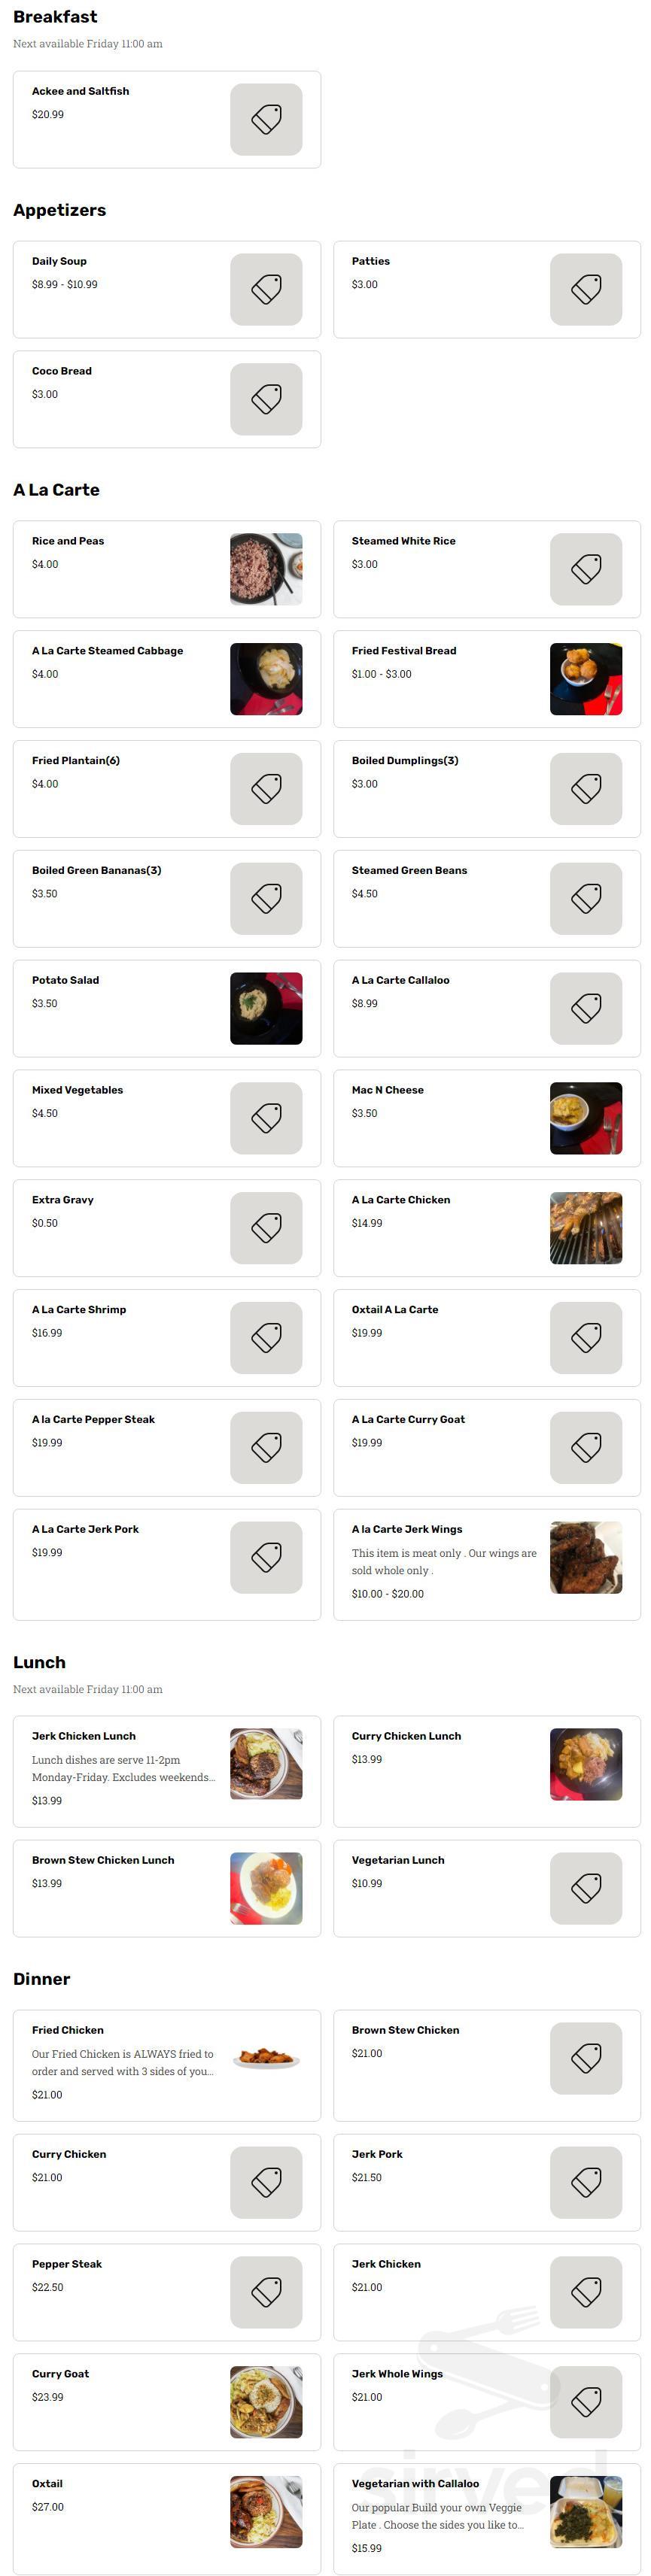Click the tag icon beside Vegetarian Lunch
This screenshot has height=2576, width=651.
pyautogui.click(x=586, y=1889)
